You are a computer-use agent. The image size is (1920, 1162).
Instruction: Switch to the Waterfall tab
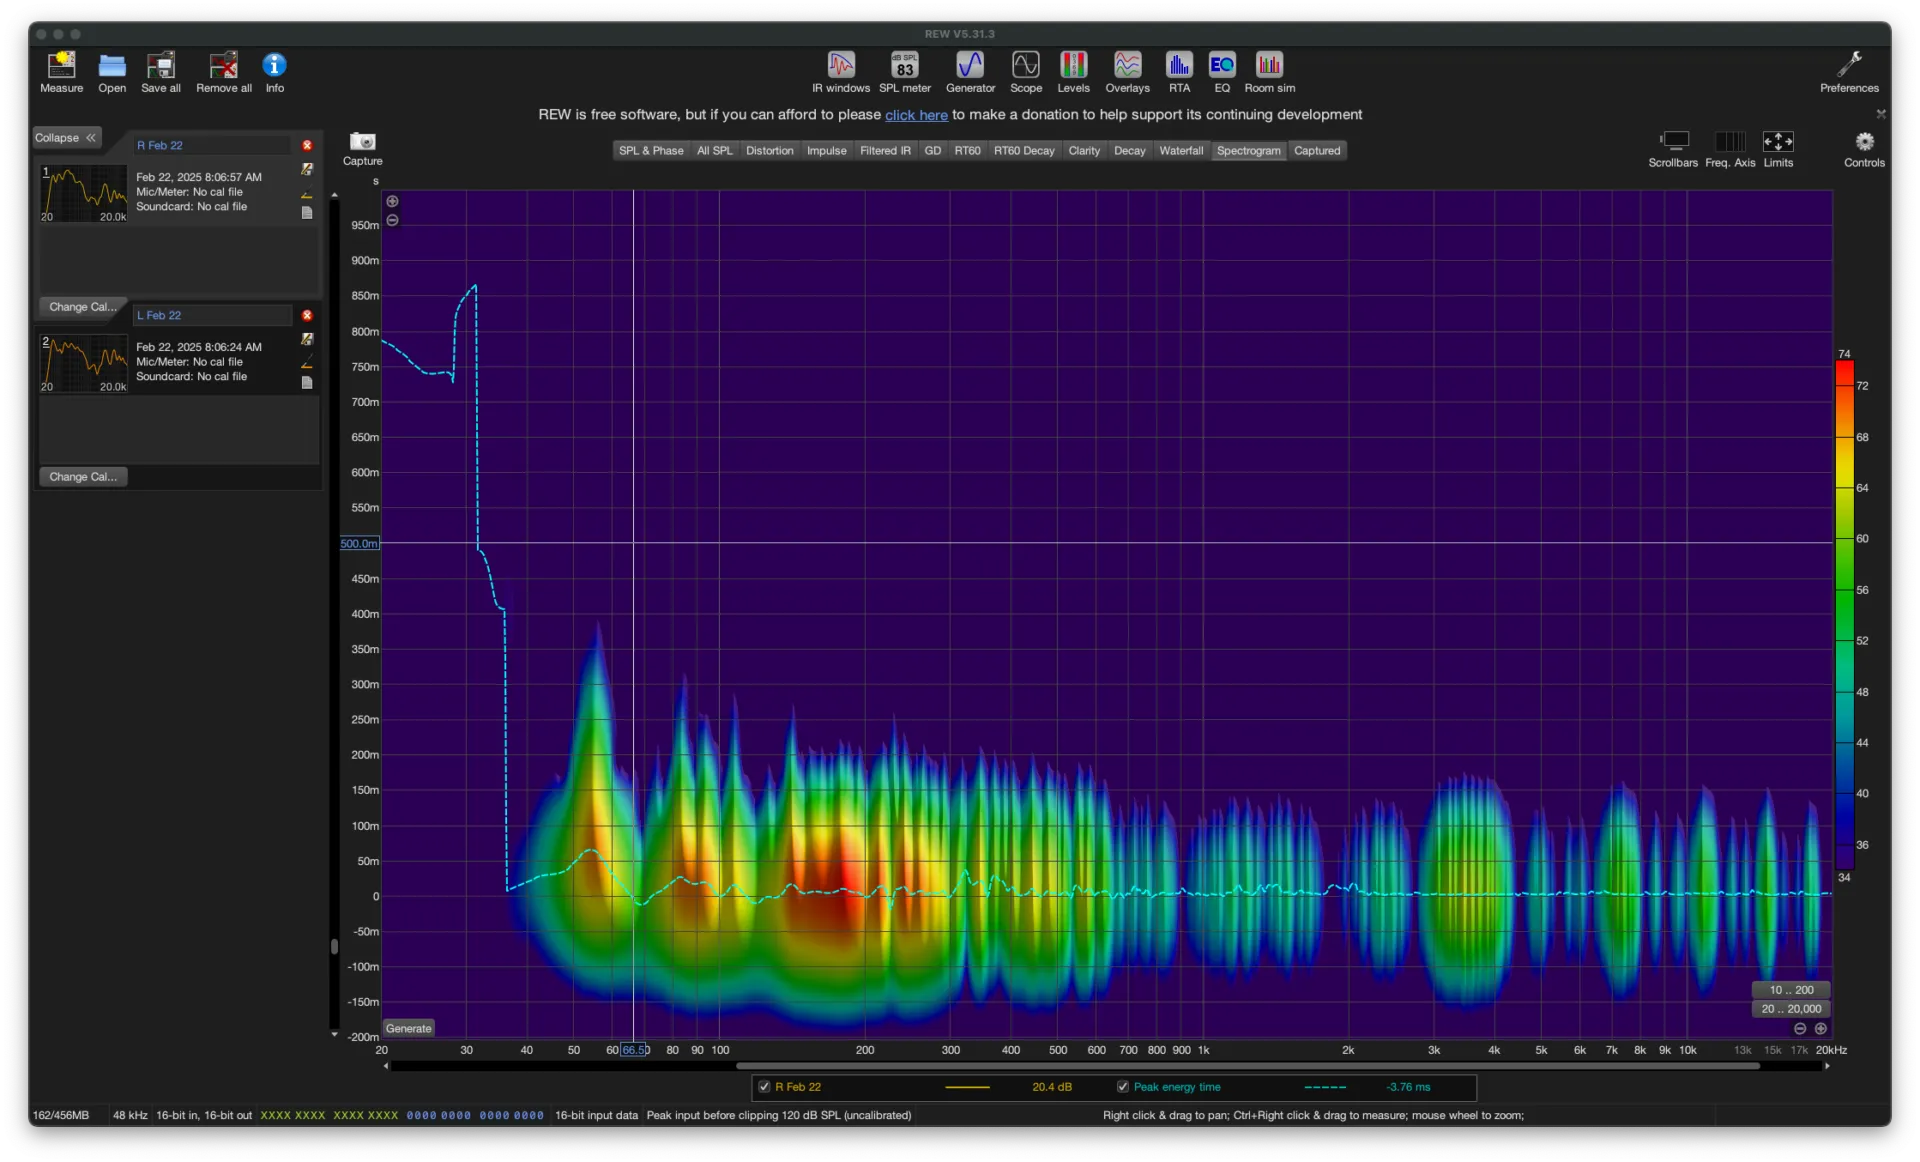point(1180,151)
